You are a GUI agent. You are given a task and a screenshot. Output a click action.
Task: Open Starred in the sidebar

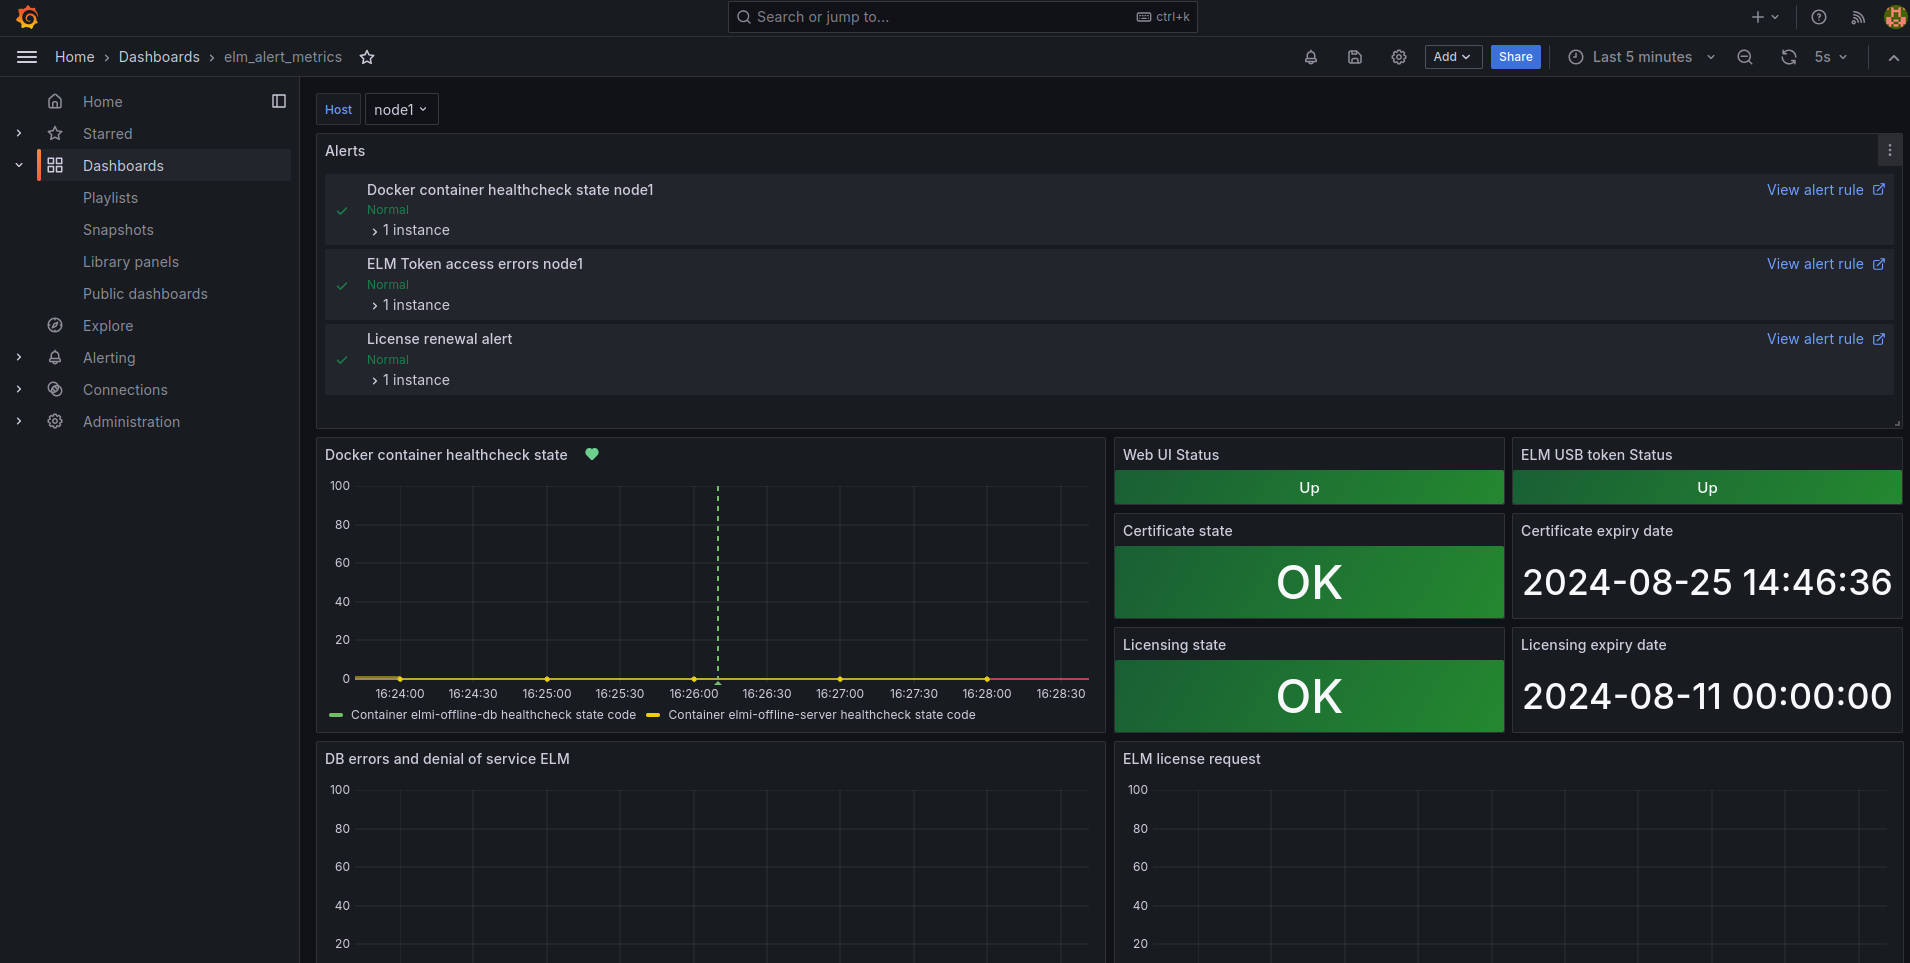pos(107,134)
